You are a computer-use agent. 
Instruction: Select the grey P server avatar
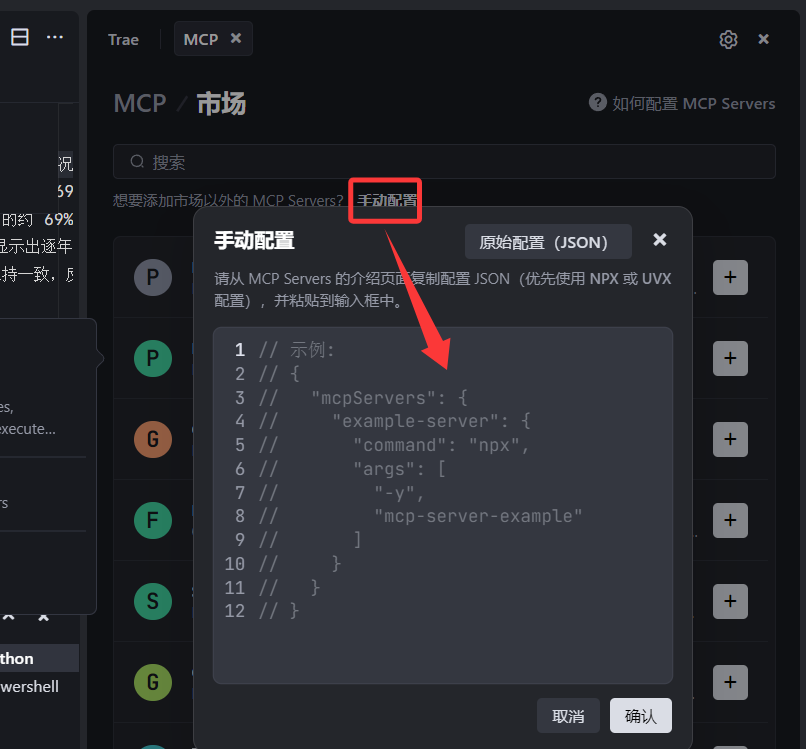tap(153, 278)
